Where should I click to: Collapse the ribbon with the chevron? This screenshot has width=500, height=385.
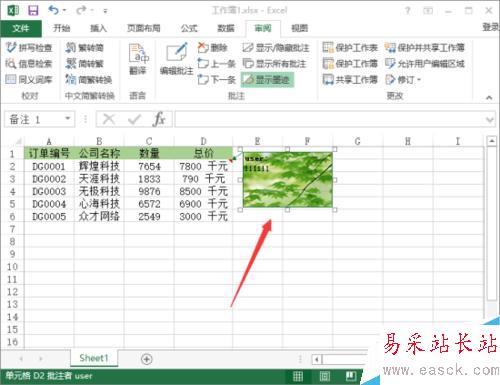click(x=489, y=97)
